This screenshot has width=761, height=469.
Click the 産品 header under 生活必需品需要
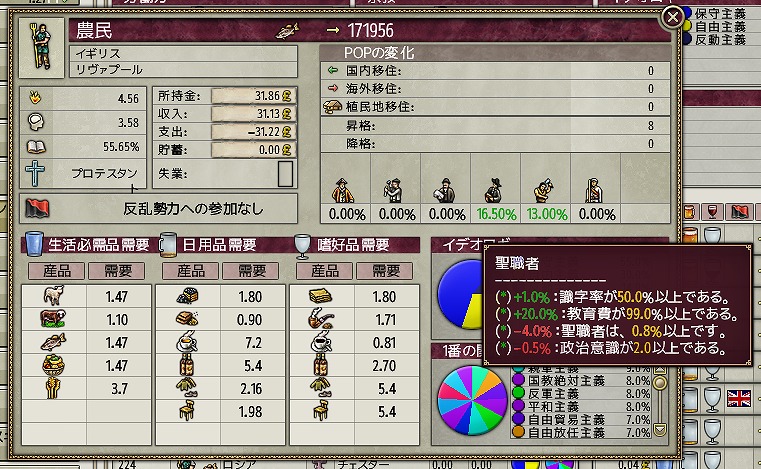[x=57, y=271]
